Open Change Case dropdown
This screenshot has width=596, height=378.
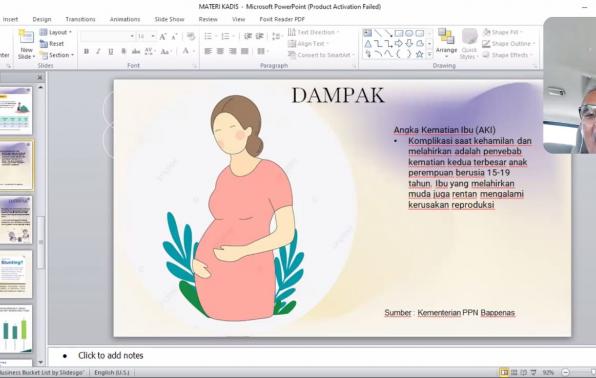(166, 51)
